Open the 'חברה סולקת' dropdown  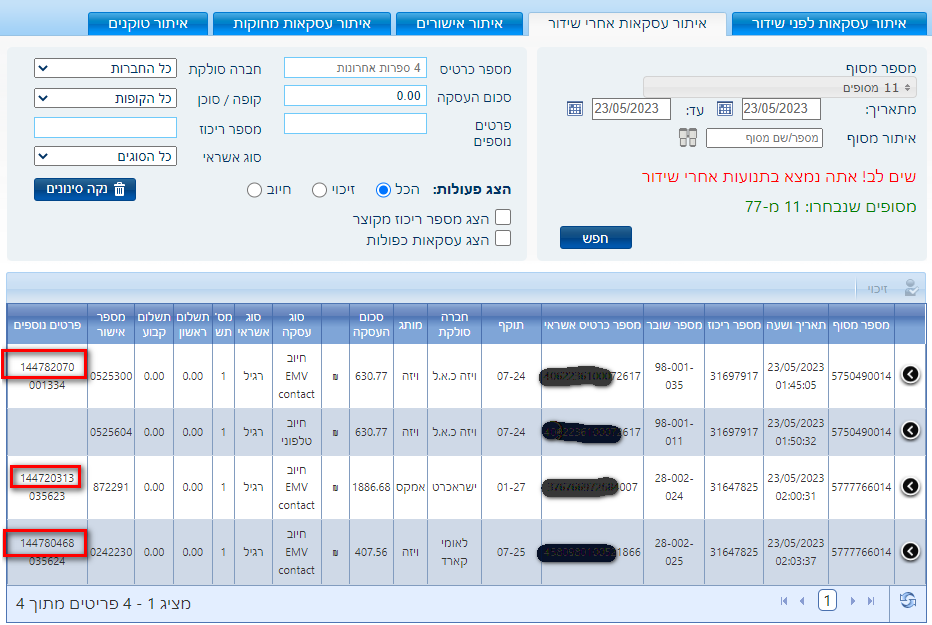click(105, 68)
